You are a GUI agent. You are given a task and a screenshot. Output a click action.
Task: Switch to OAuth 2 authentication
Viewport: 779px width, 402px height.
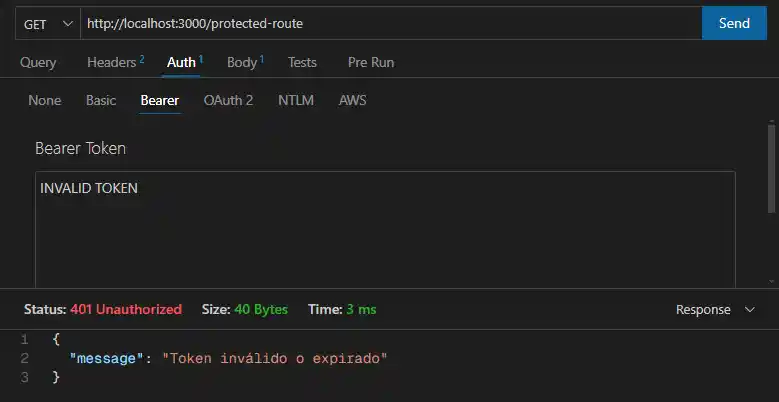(228, 100)
